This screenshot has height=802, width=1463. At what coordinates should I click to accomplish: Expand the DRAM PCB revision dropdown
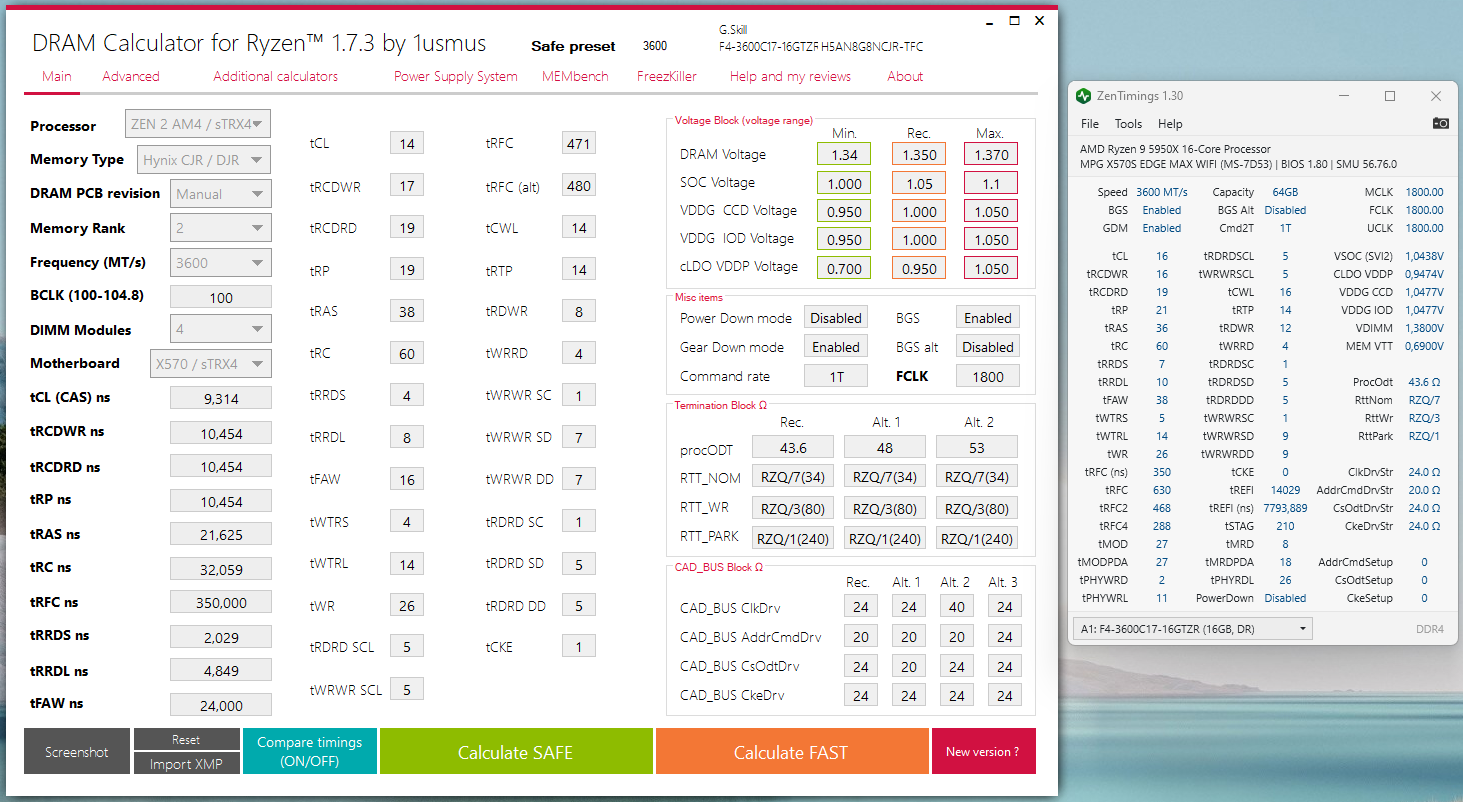coord(221,194)
